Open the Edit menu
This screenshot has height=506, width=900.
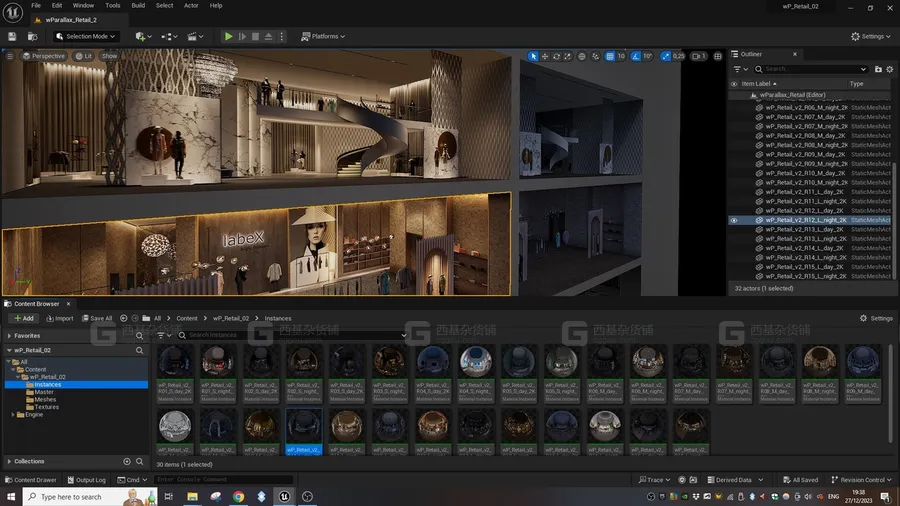point(57,5)
